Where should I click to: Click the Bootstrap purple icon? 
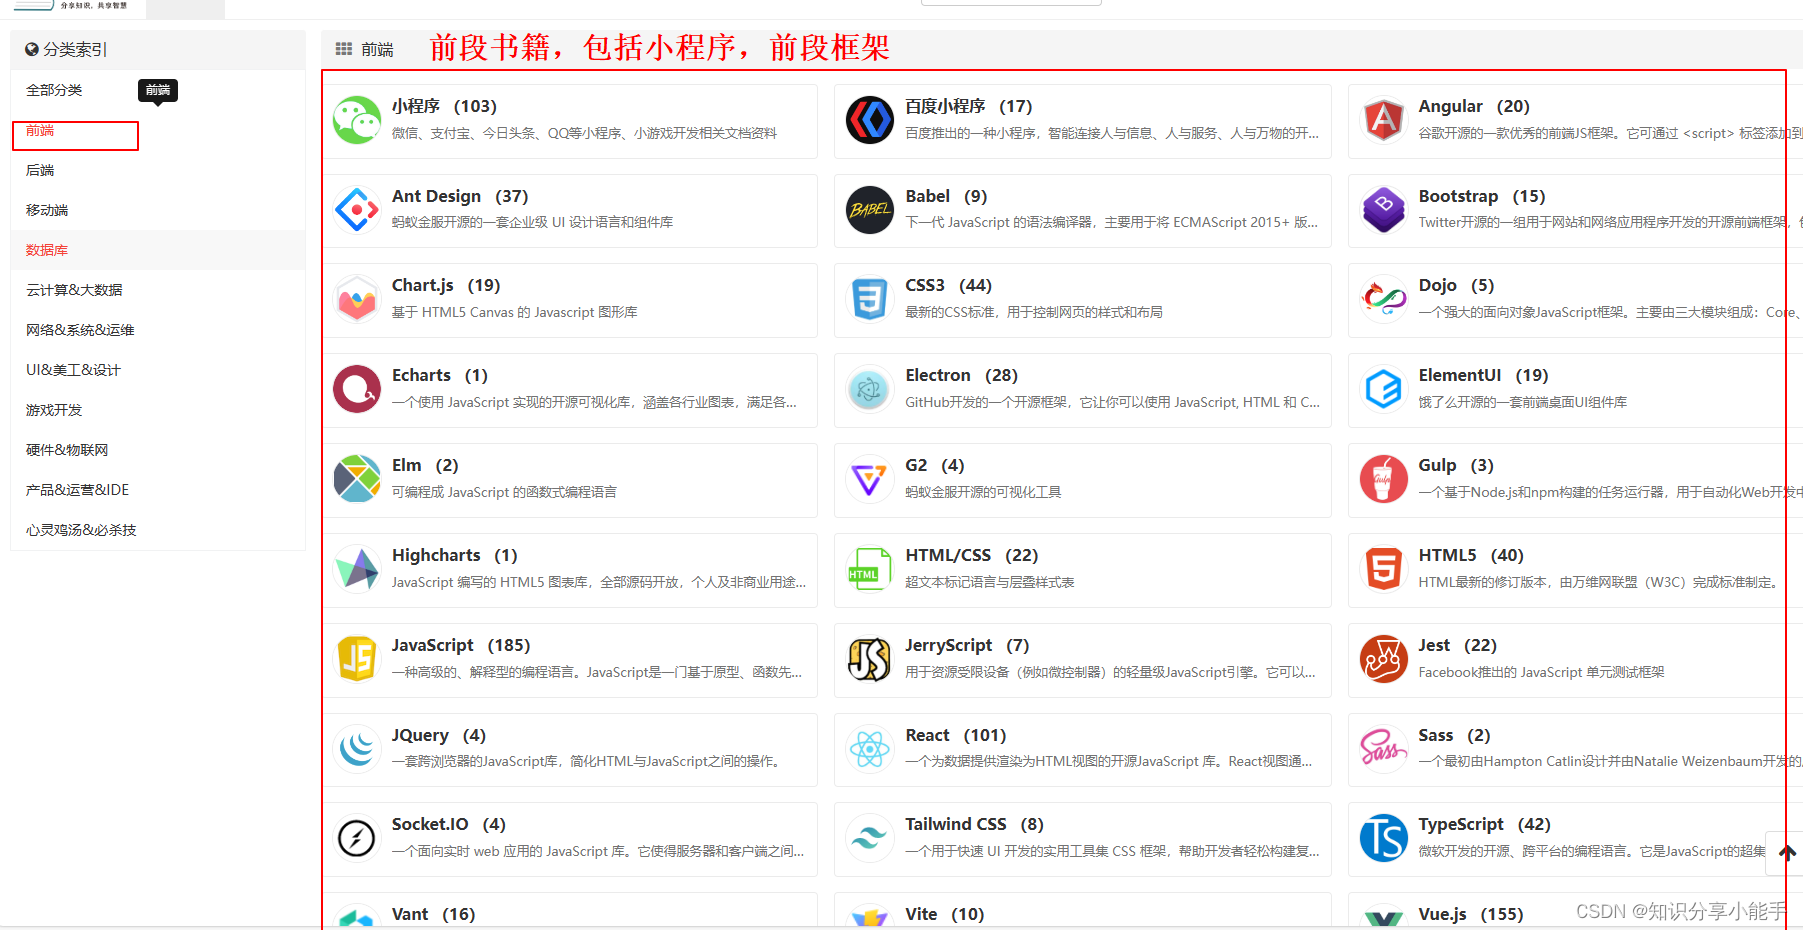(1384, 210)
